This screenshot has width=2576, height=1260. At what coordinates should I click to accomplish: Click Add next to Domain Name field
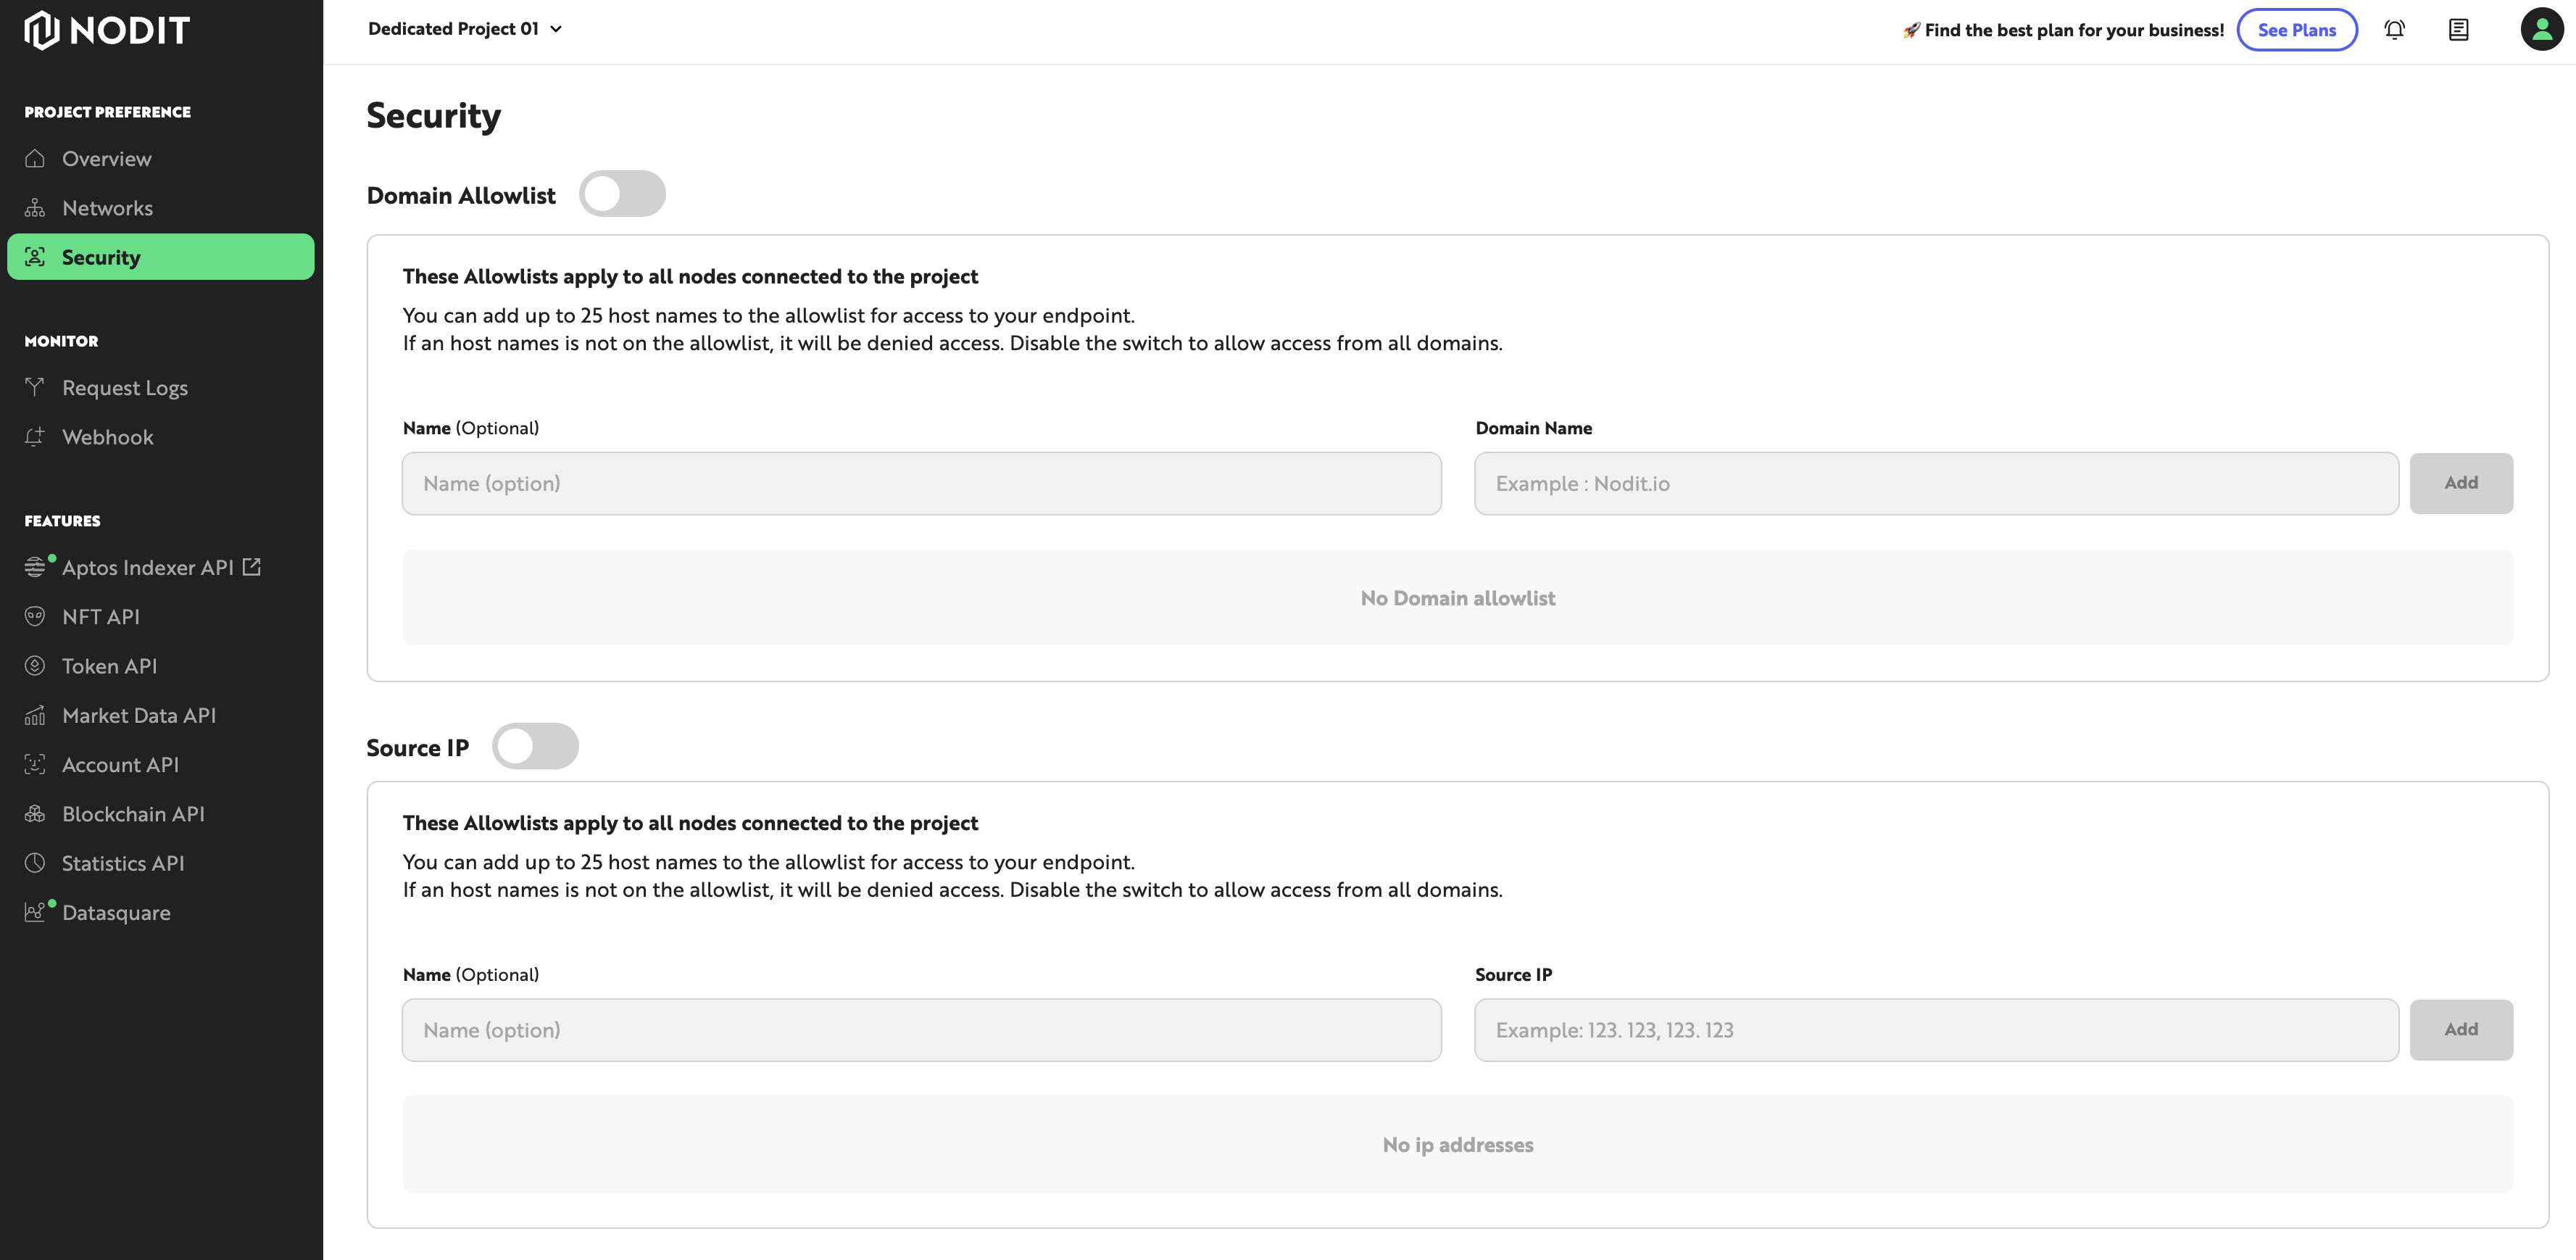pyautogui.click(x=2460, y=483)
